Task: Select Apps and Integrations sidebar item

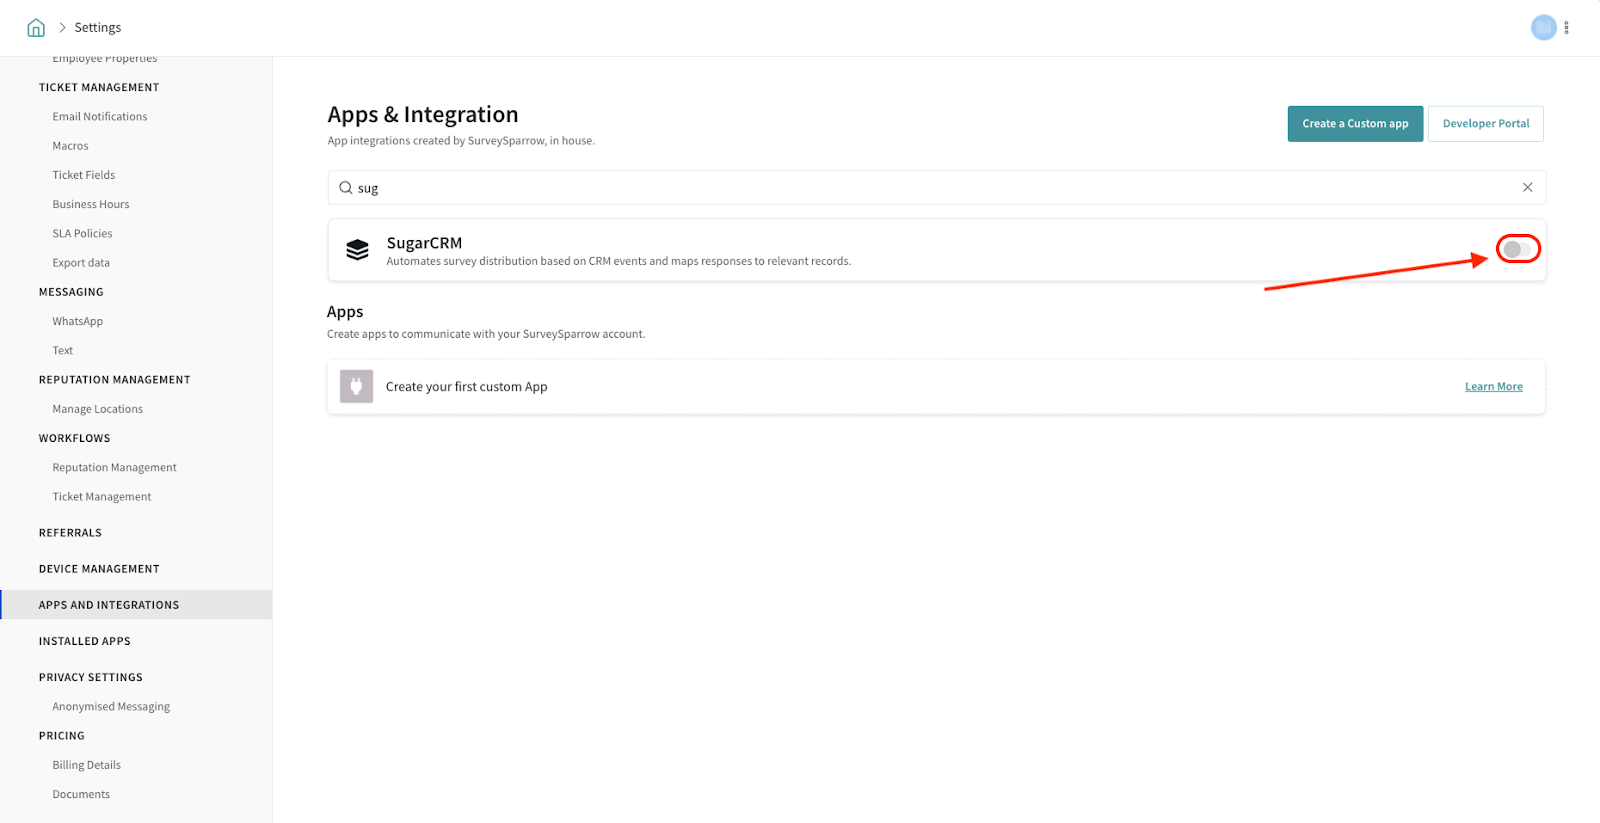Action: (x=109, y=605)
